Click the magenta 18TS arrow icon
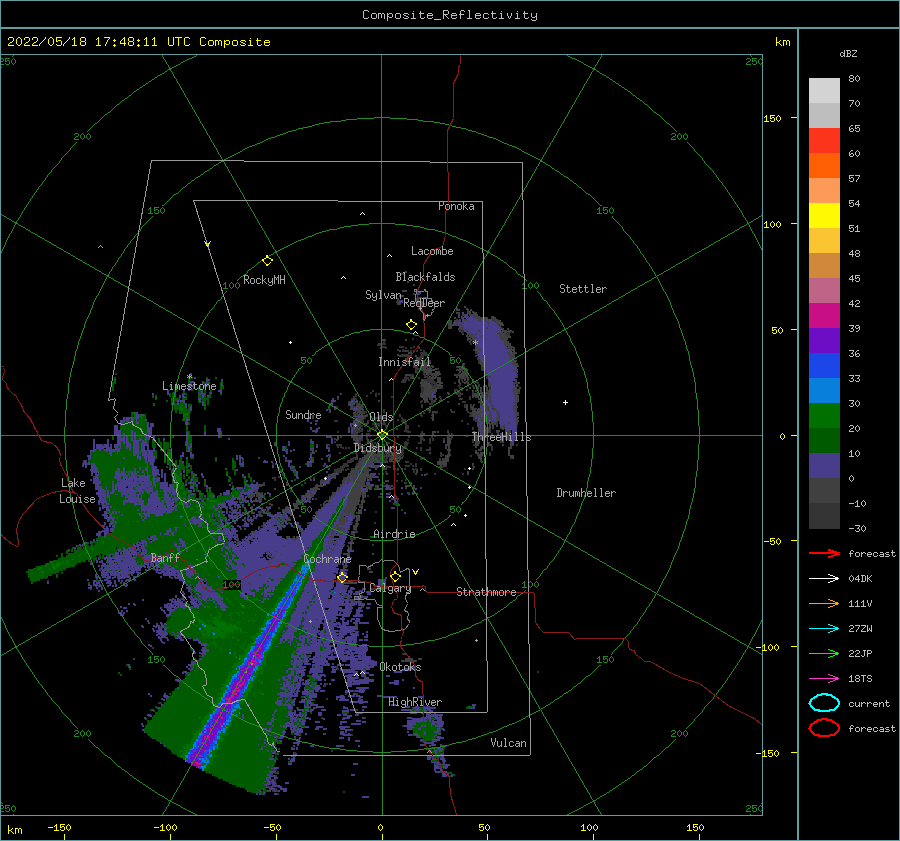Viewport: 900px width, 841px height. (824, 679)
